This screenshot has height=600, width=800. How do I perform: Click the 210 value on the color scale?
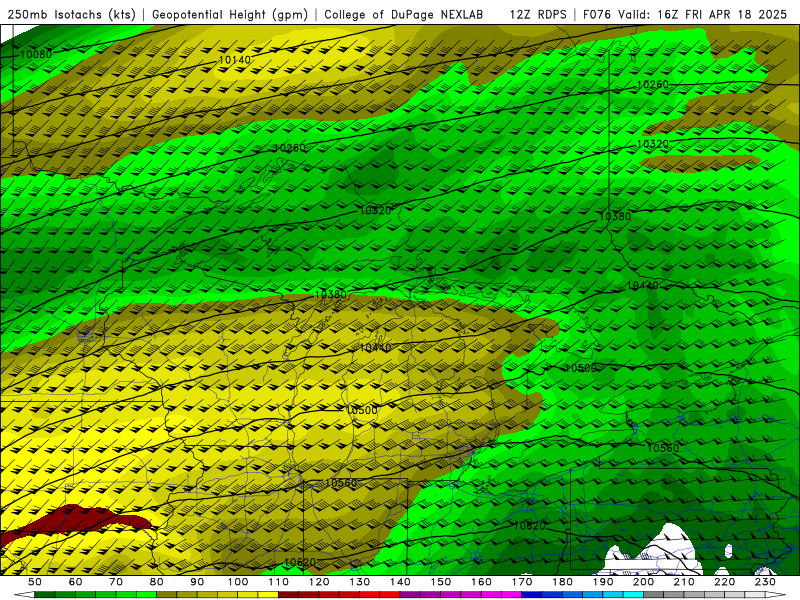point(684,582)
